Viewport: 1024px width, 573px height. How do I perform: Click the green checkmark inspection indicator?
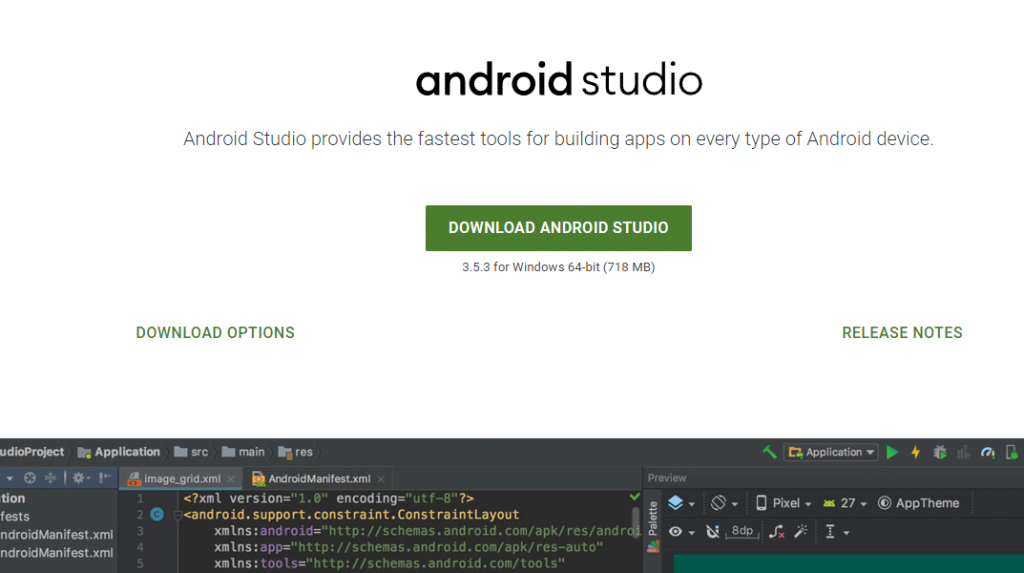(634, 497)
